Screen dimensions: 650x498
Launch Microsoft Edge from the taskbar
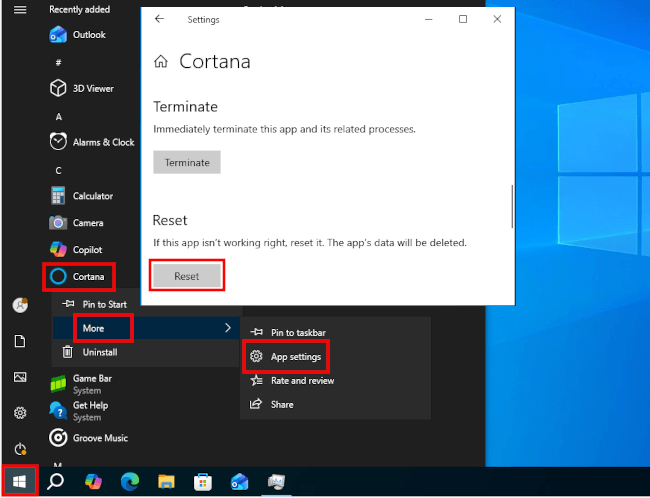tap(130, 482)
